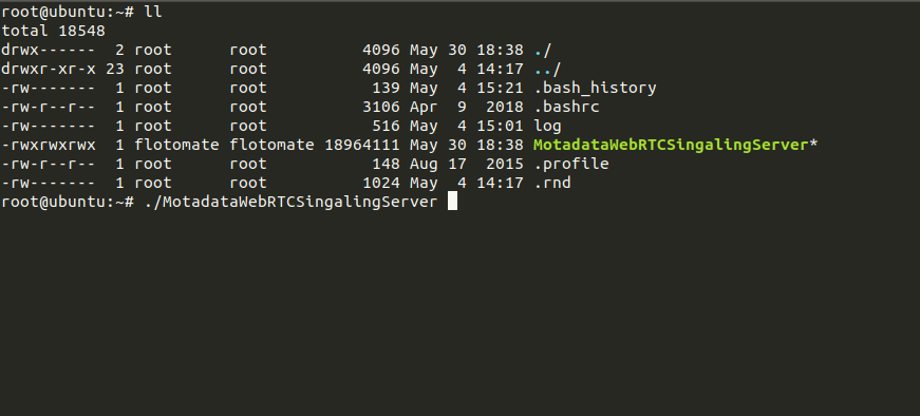Click the ./ current directory entry

click(x=543, y=50)
